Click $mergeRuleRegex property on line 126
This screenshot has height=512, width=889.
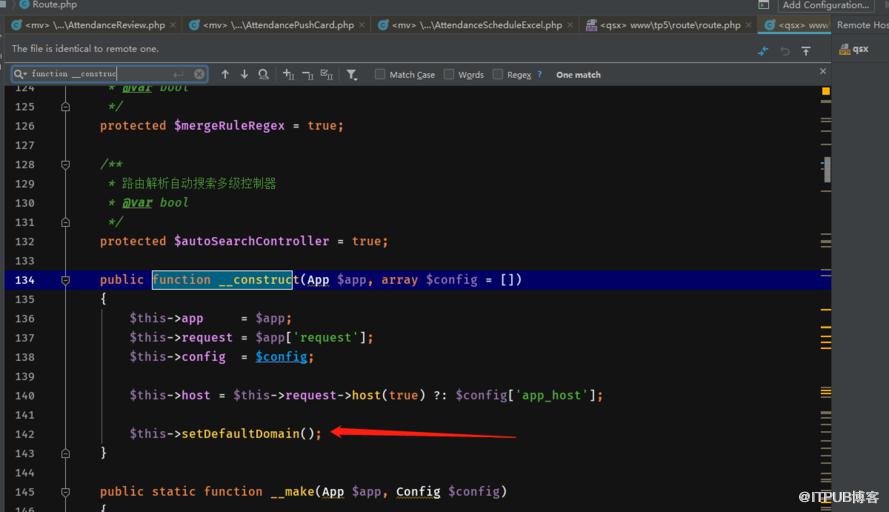pos(229,126)
